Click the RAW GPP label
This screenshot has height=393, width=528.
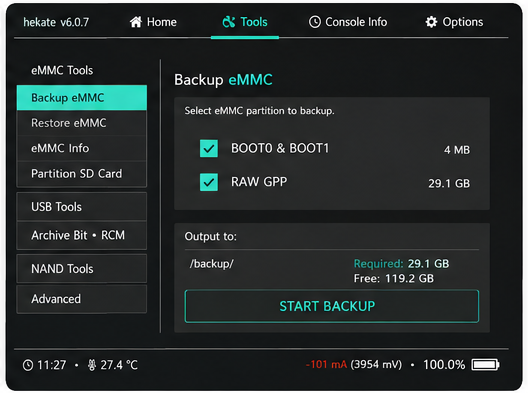pyautogui.click(x=259, y=182)
